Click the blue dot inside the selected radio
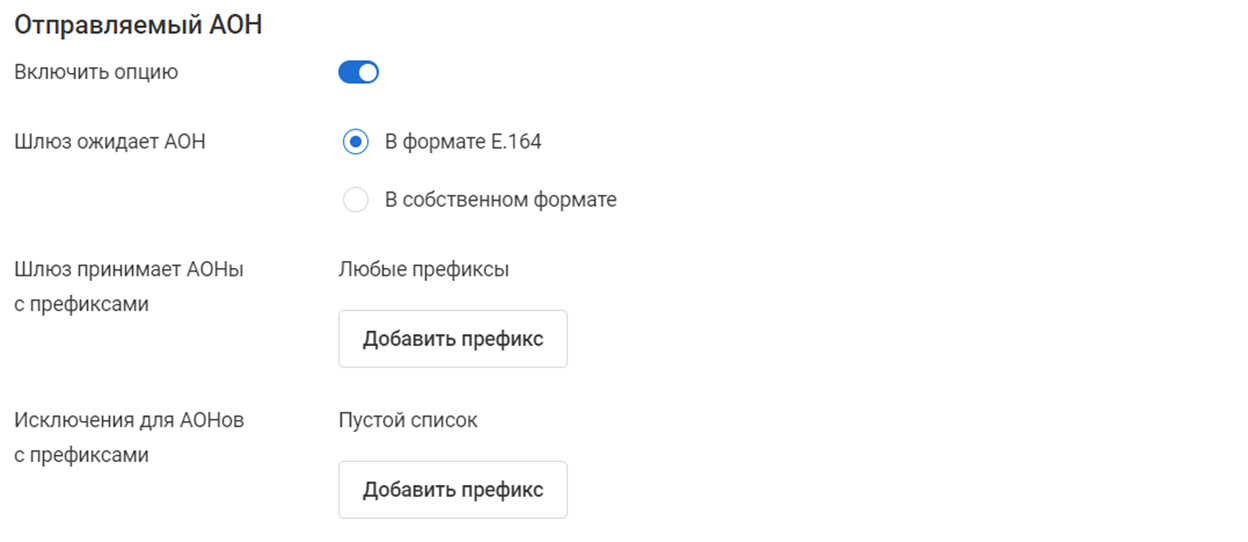Image resolution: width=1248 pixels, height=542 pixels. pyautogui.click(x=355, y=142)
